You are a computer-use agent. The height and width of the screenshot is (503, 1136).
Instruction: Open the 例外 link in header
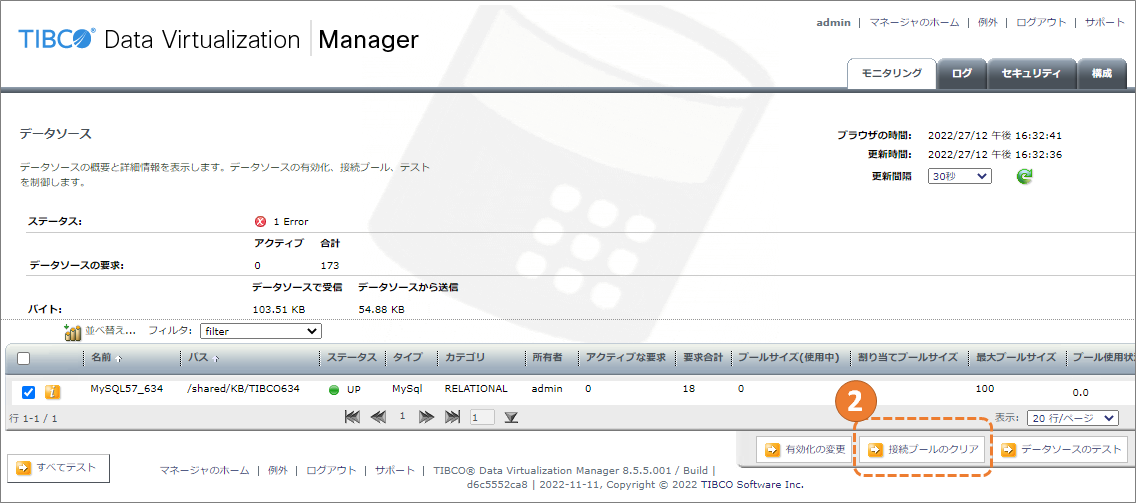click(987, 22)
